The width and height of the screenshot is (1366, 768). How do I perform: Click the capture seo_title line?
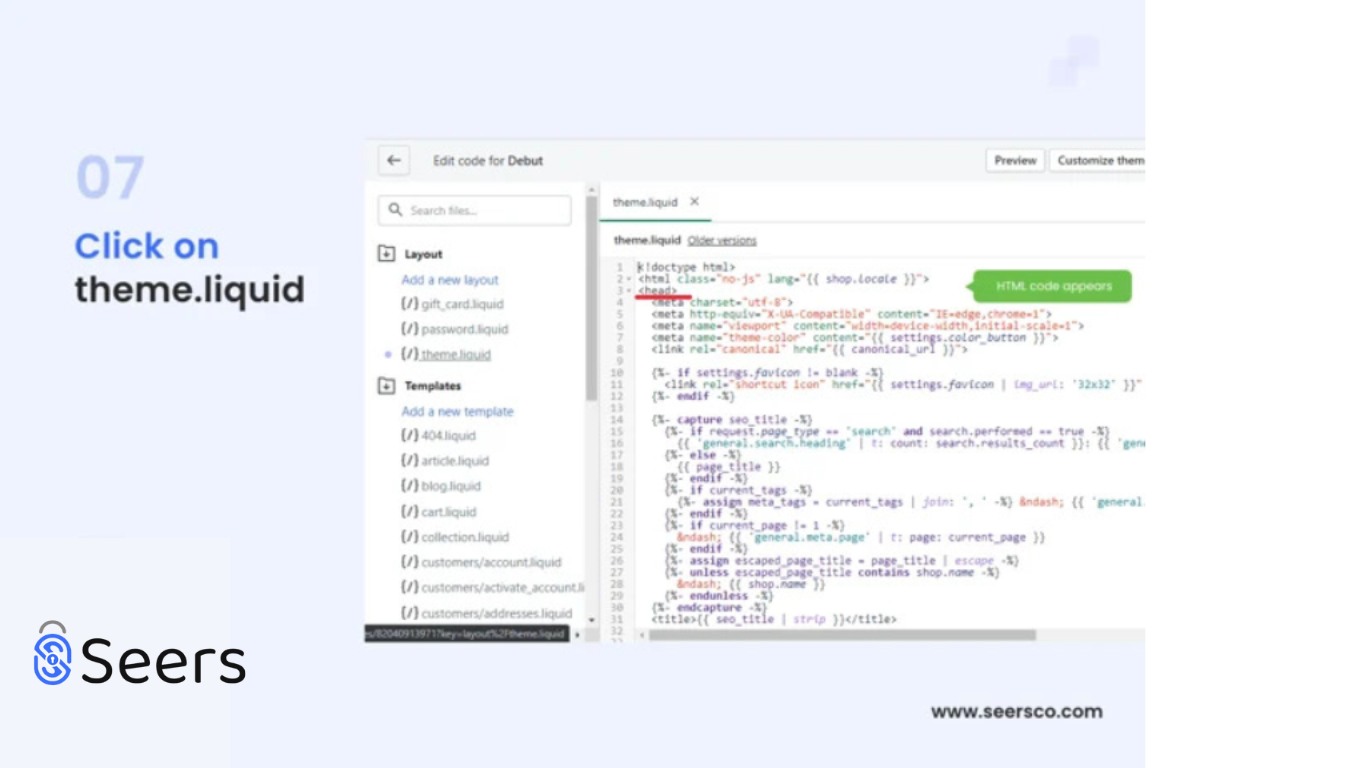pos(732,420)
